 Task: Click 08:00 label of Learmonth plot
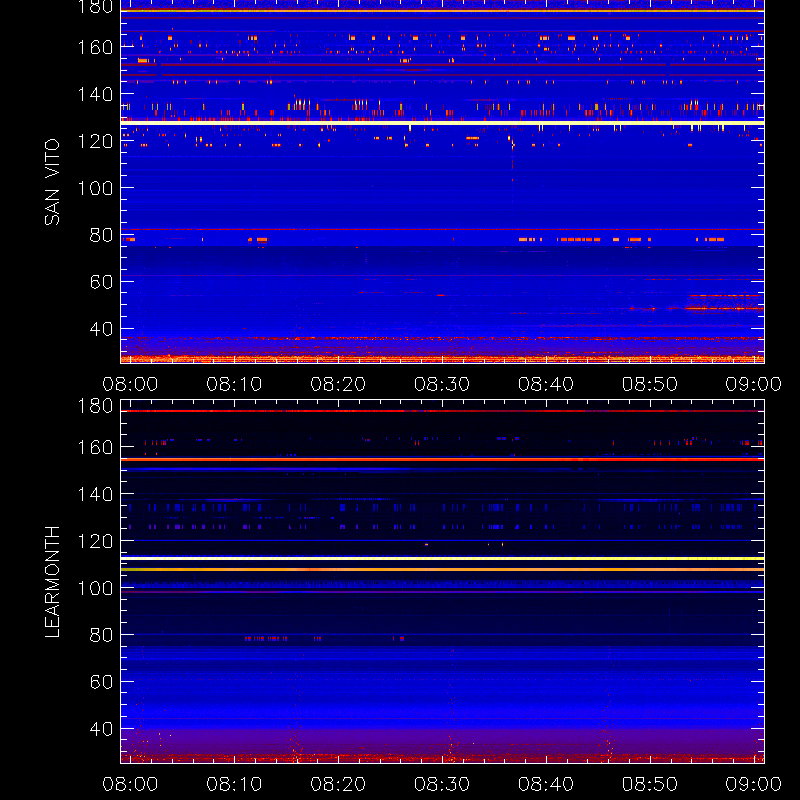pyautogui.click(x=130, y=784)
